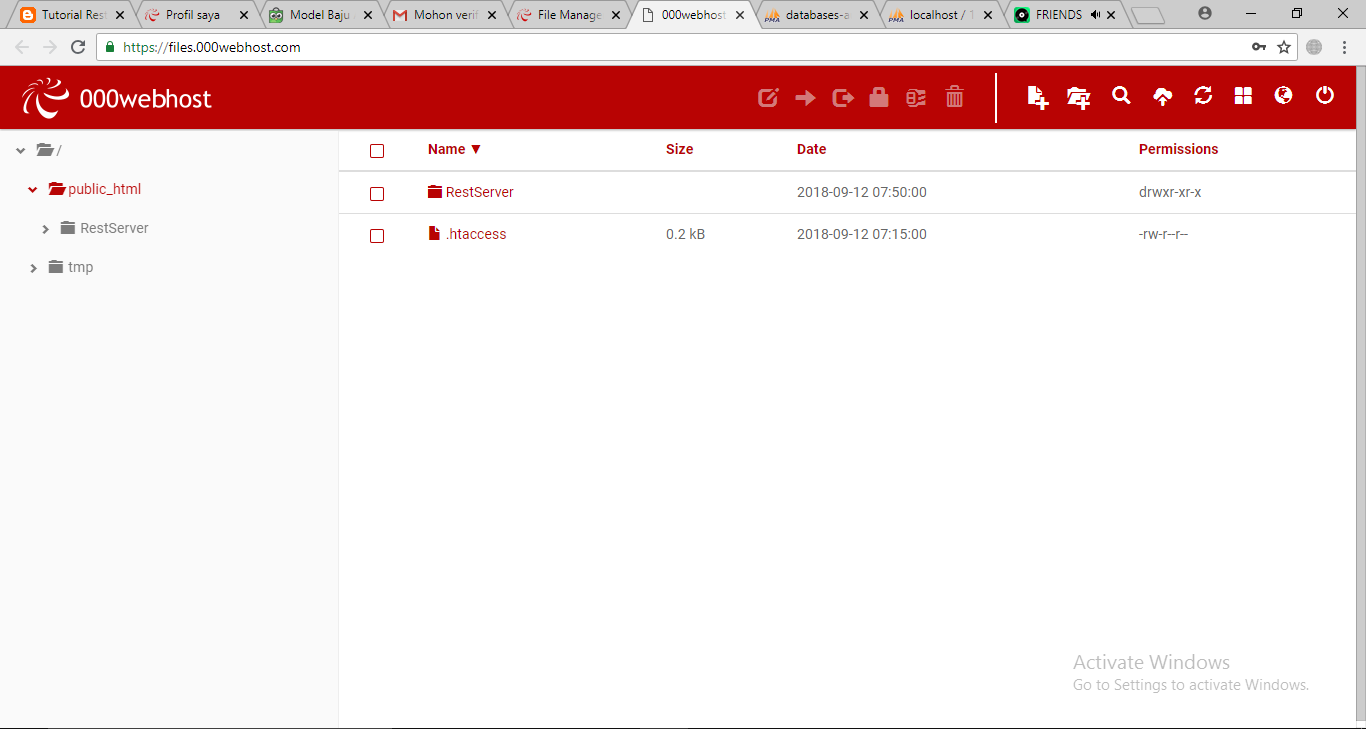1366x729 pixels.
Task: Open the apps grid menu
Action: 1242,97
